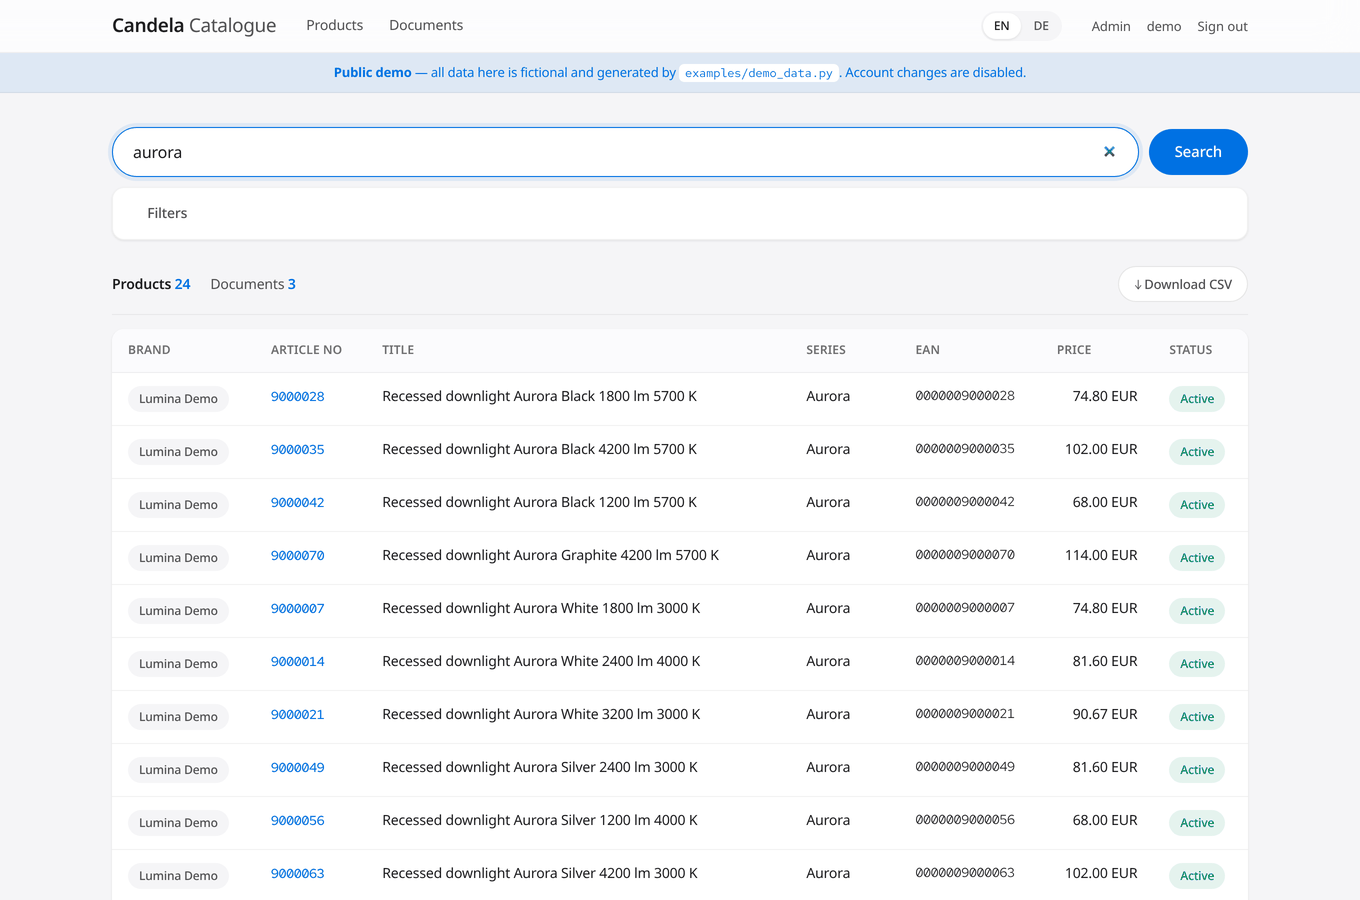This screenshot has height=900, width=1360.
Task: Open Documents in the top navigation
Action: coord(426,25)
